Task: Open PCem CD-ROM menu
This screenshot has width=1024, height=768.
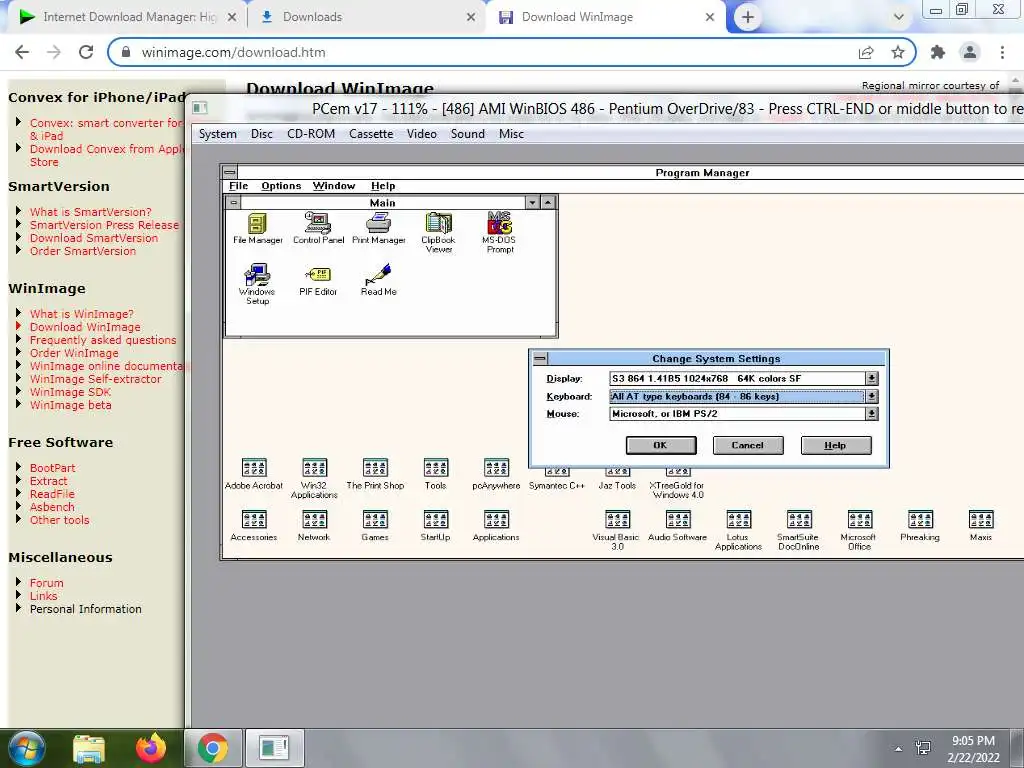Action: click(311, 134)
